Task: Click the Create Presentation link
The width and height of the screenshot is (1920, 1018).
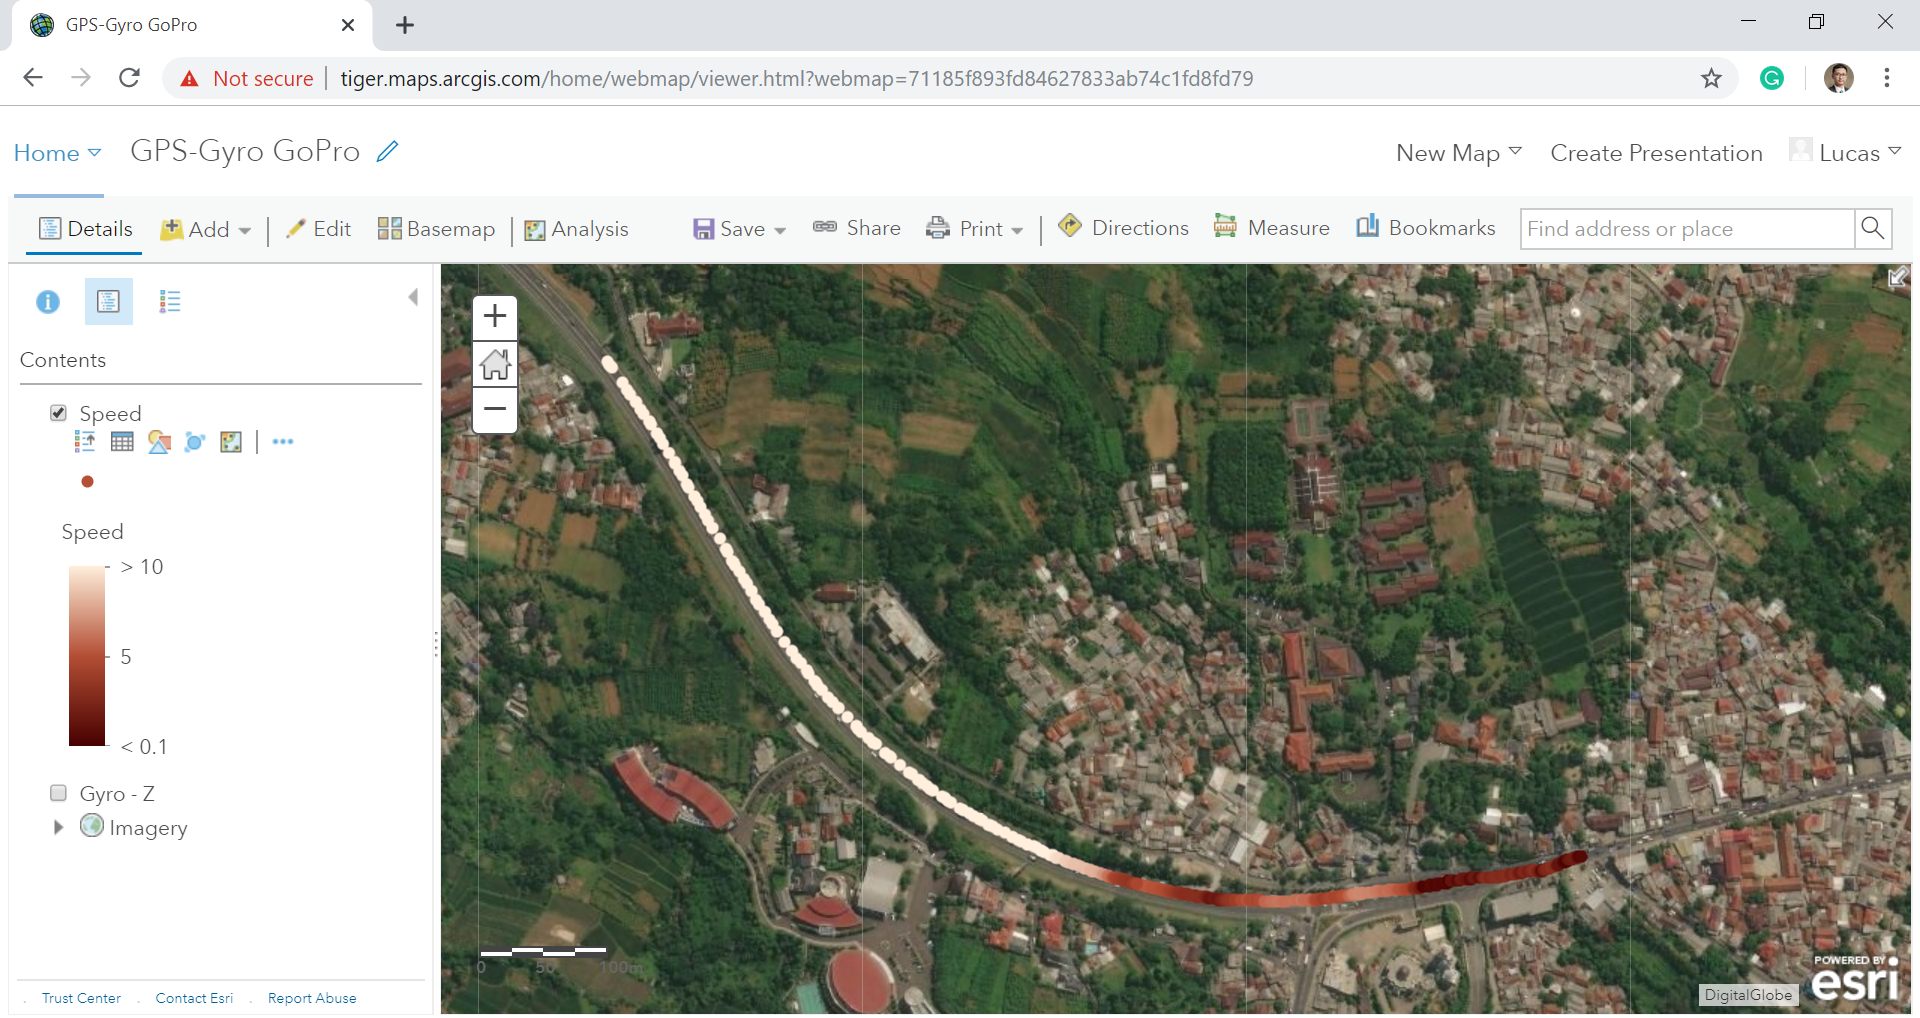Action: tap(1656, 153)
